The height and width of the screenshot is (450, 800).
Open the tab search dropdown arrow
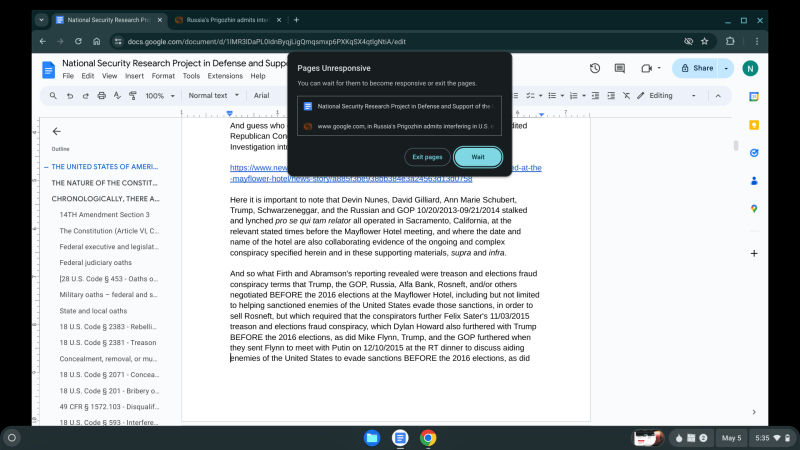41,20
